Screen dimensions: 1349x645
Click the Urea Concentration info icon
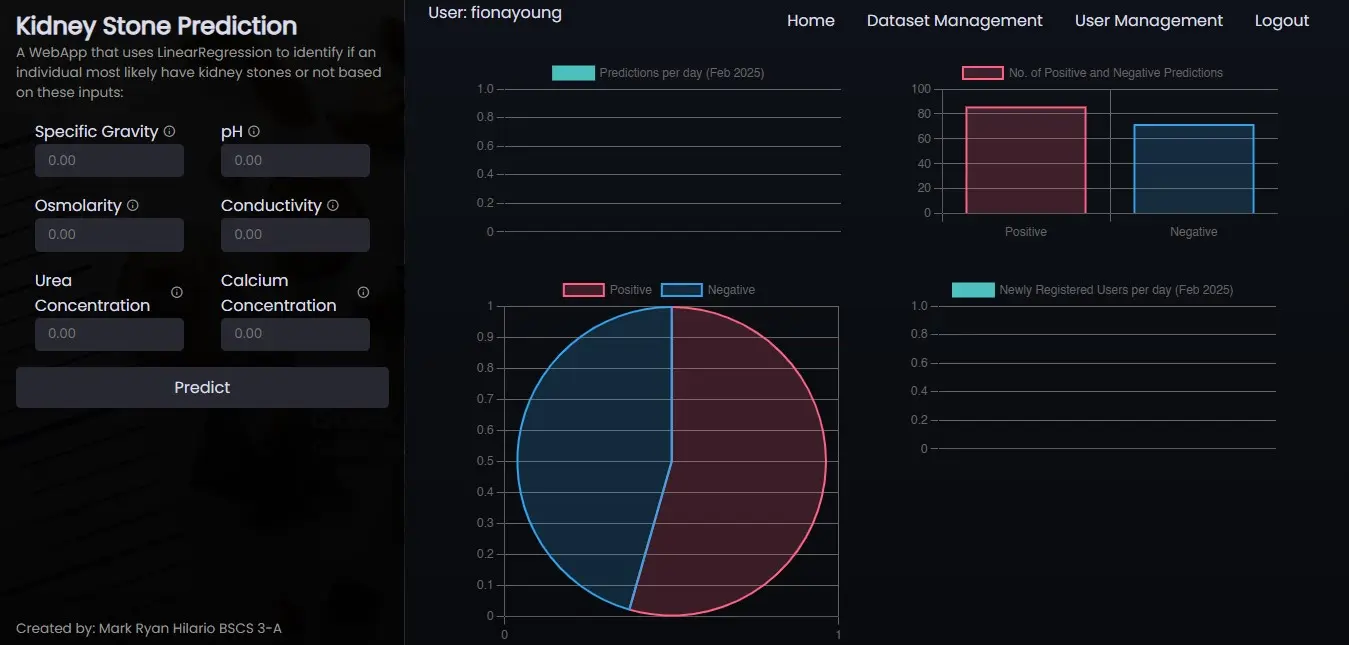coord(177,293)
